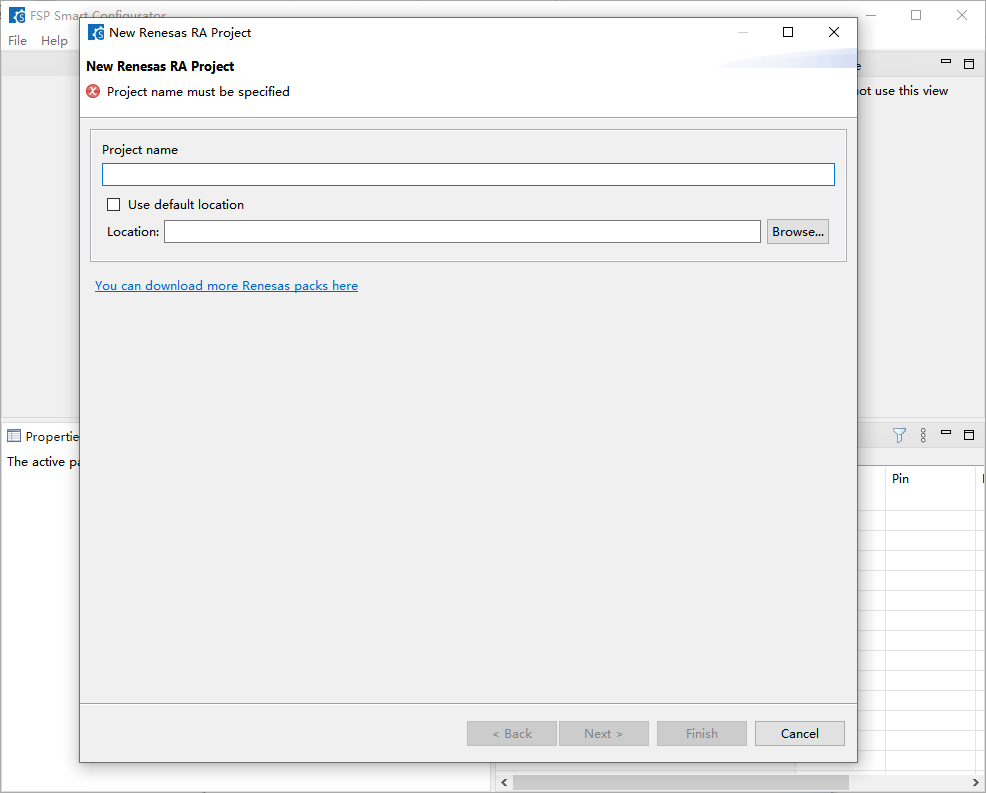Open the Help menu in FSP Smart Configurator
Image resolution: width=986 pixels, height=793 pixels.
point(54,40)
